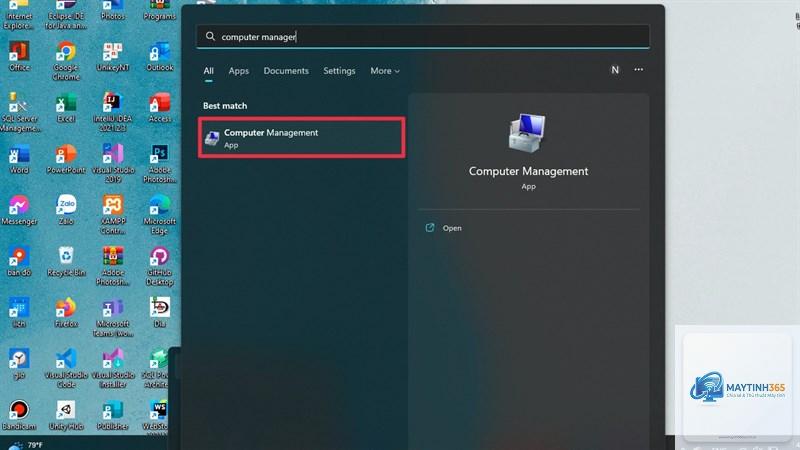Screen dimensions: 800x450
Task: Select Computer Management best match result
Action: click(302, 138)
